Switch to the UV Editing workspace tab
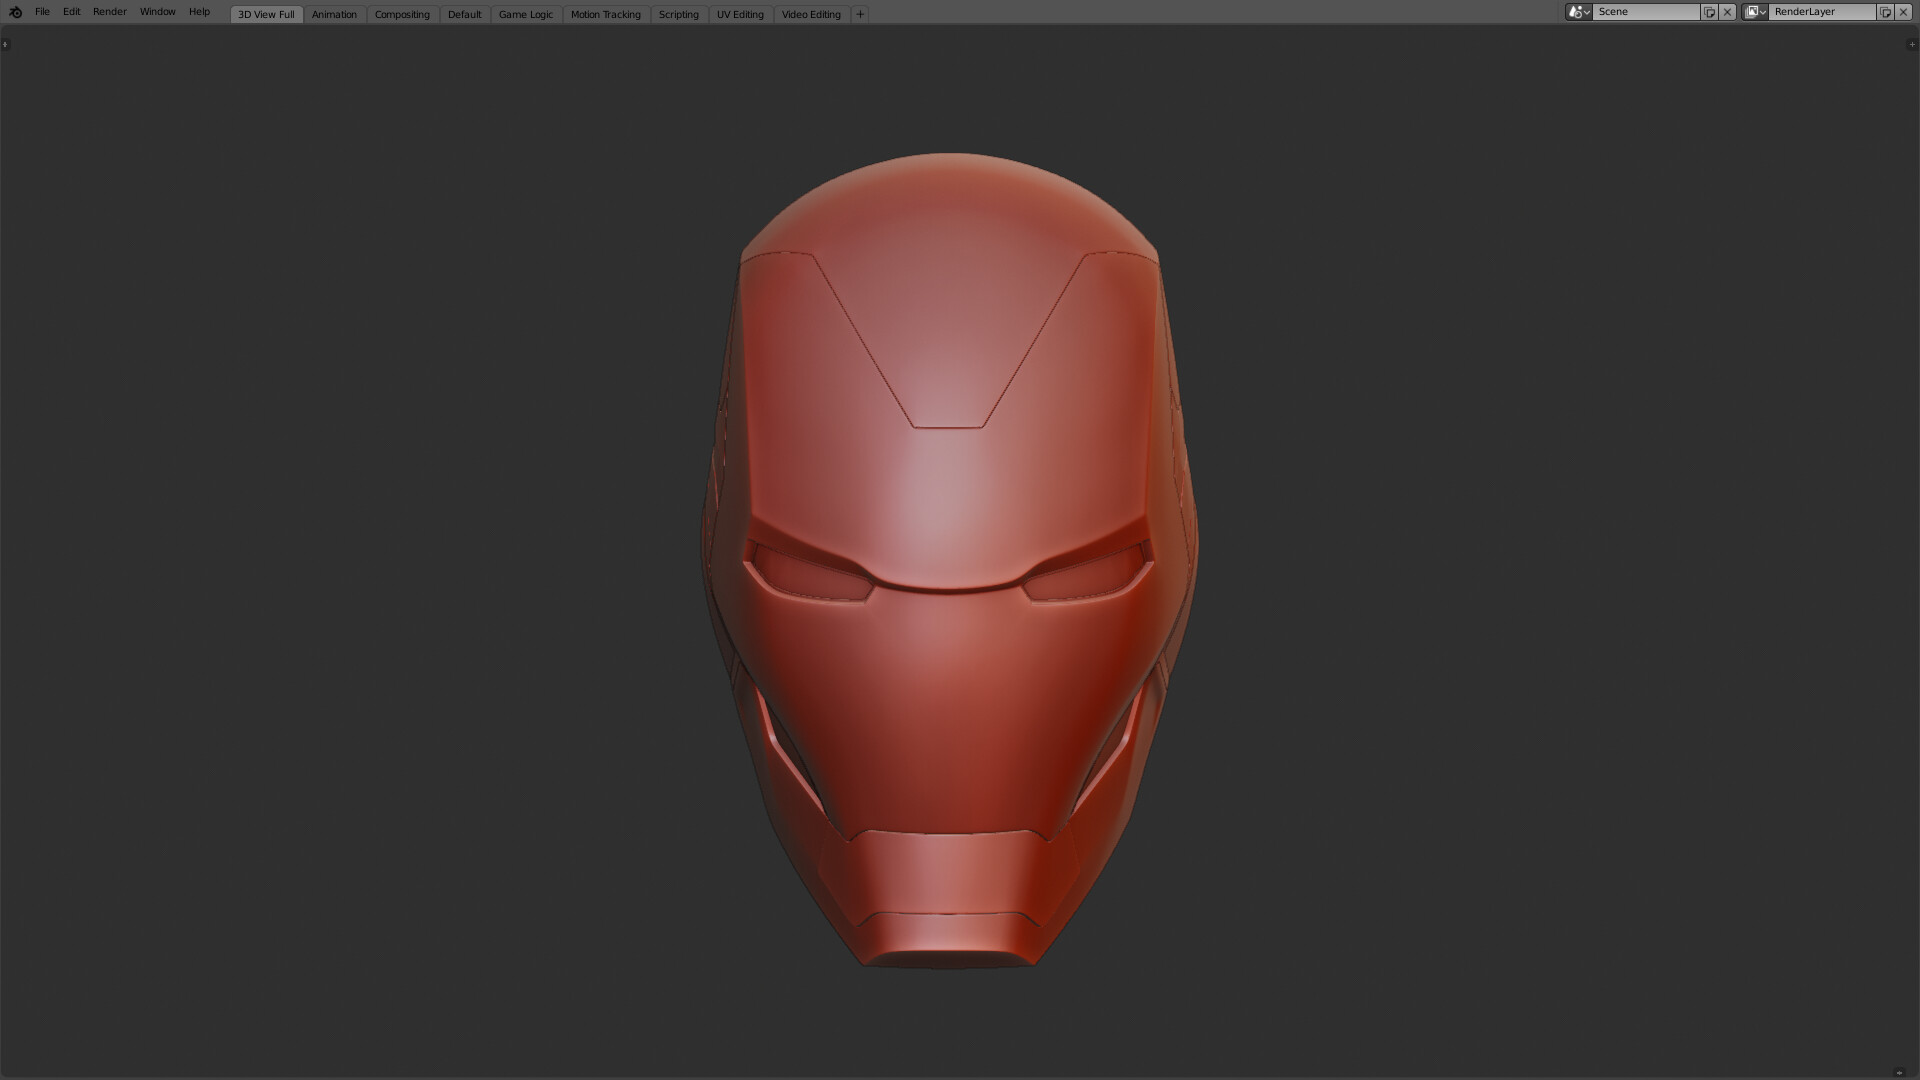Screen dimensions: 1920x1080 740,14
